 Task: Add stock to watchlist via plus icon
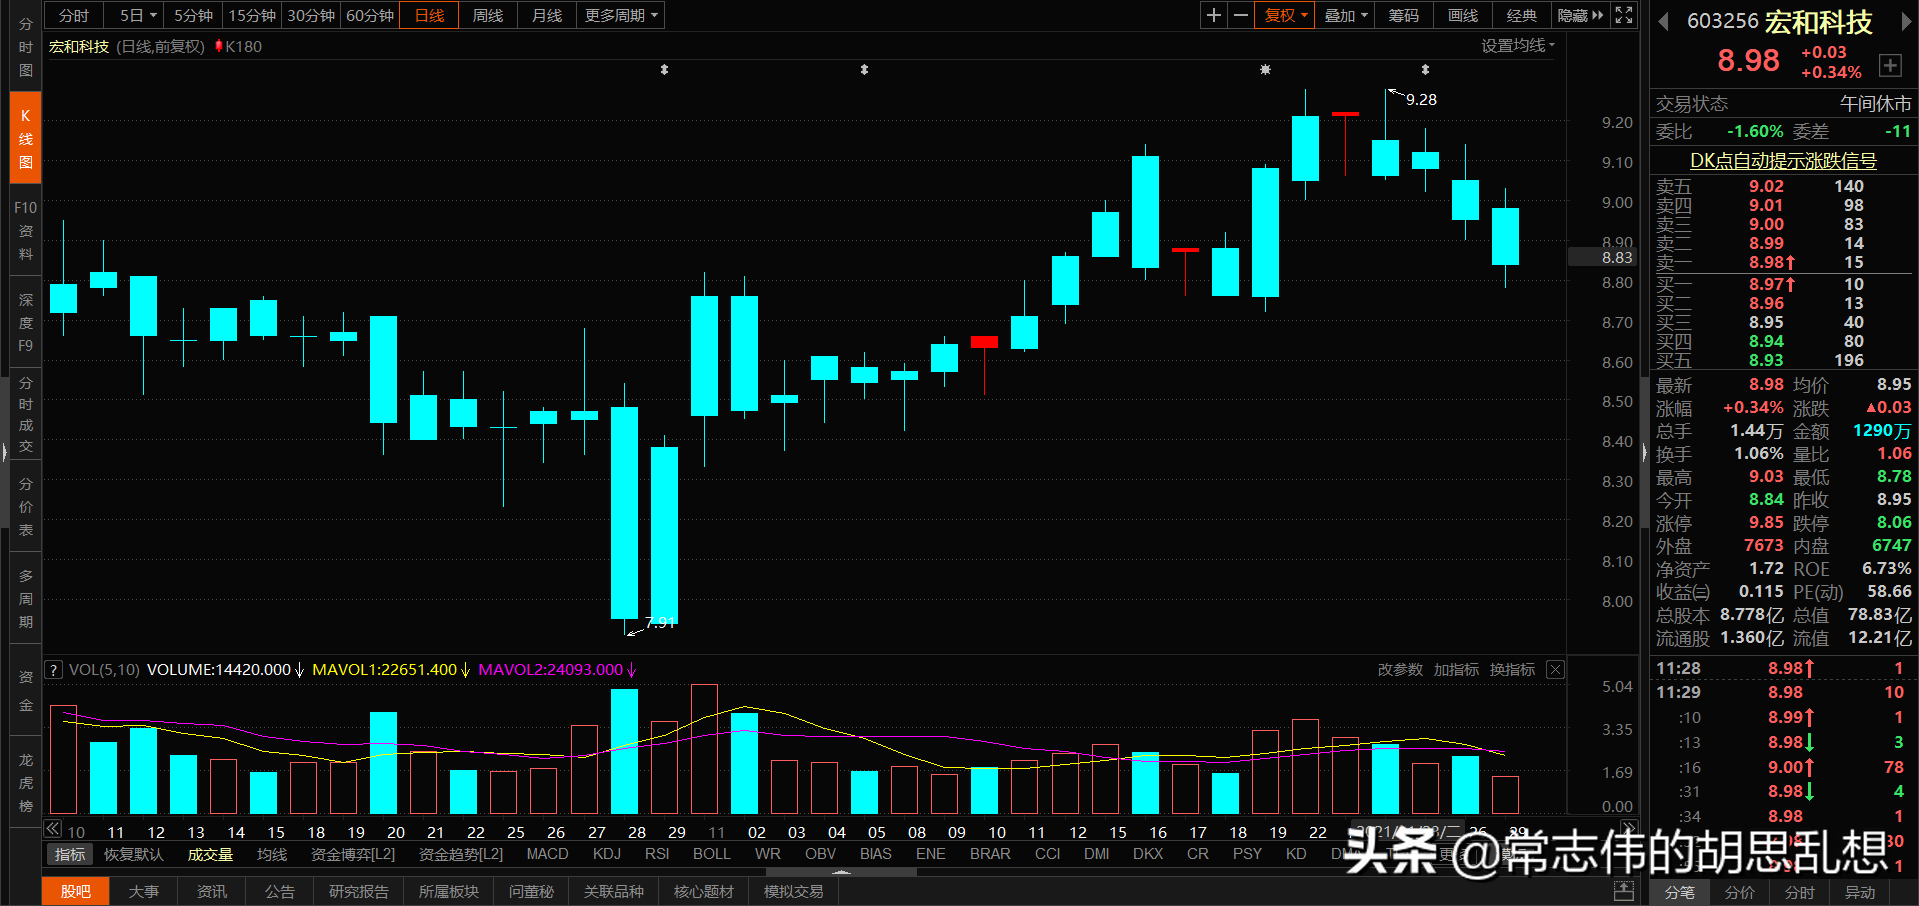(1891, 65)
